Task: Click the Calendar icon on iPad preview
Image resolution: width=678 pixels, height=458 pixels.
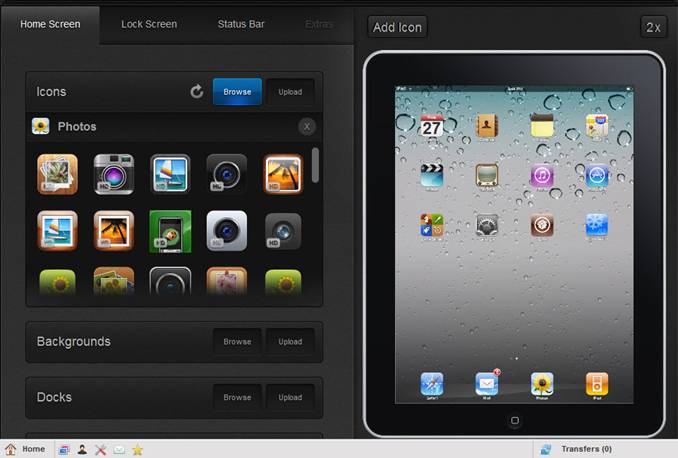Action: point(432,126)
